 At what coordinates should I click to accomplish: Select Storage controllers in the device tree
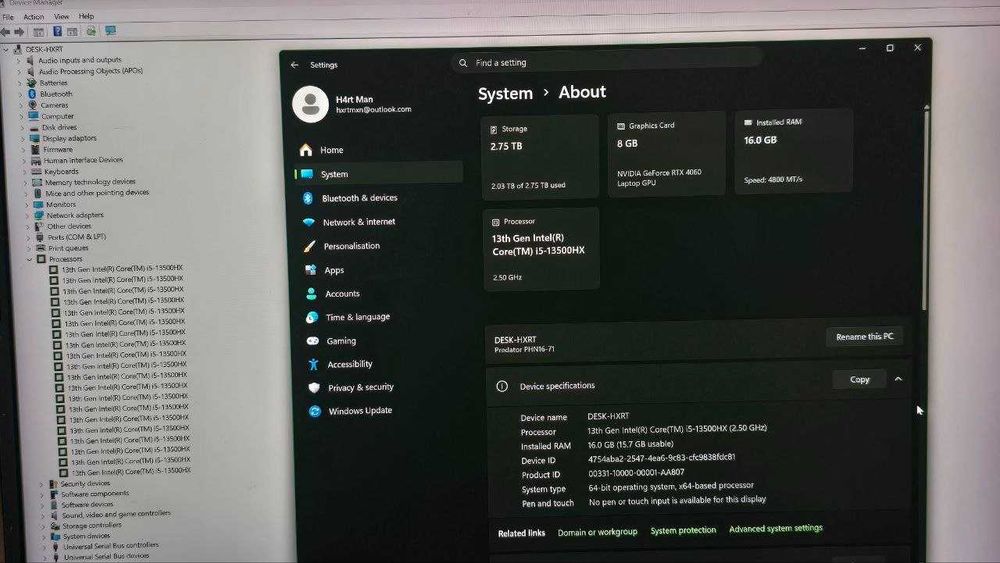coord(91,525)
